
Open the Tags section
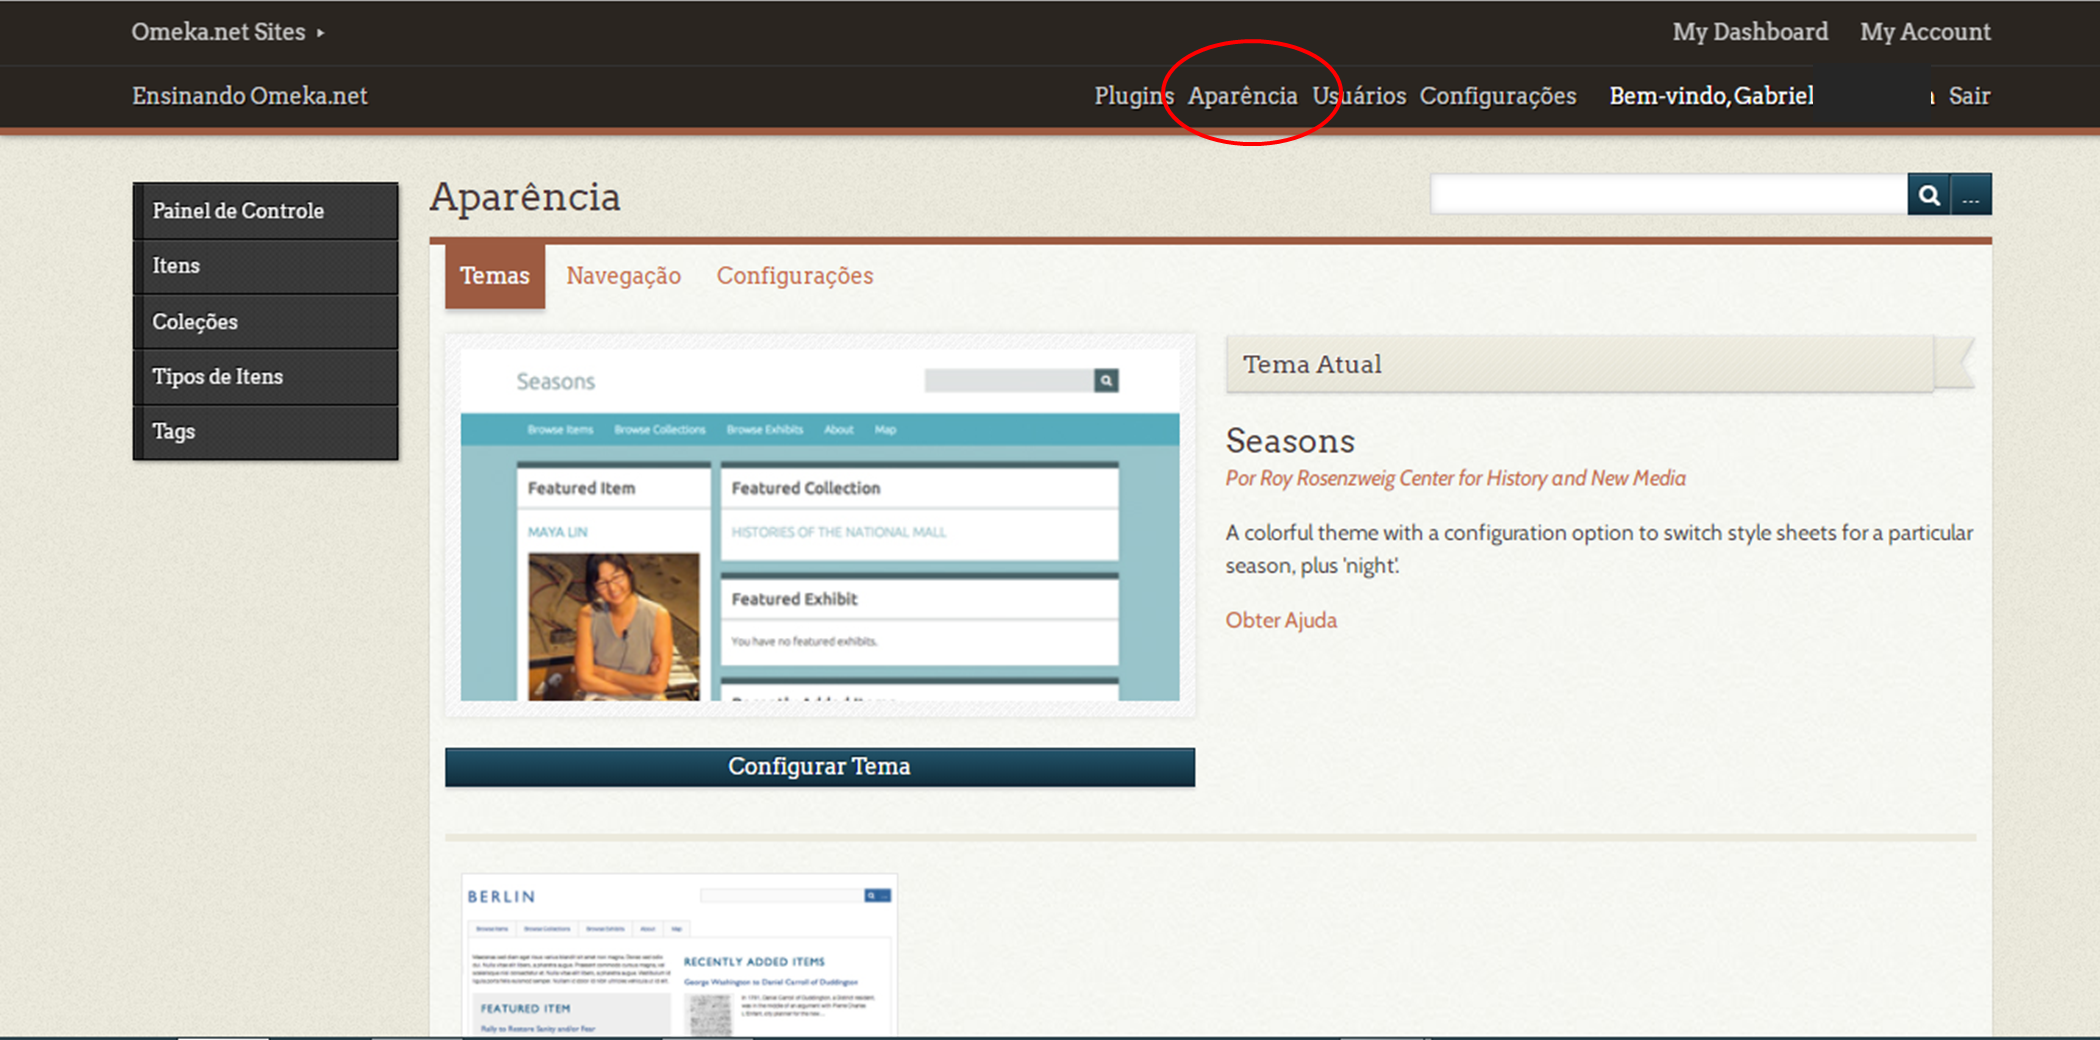tap(173, 431)
